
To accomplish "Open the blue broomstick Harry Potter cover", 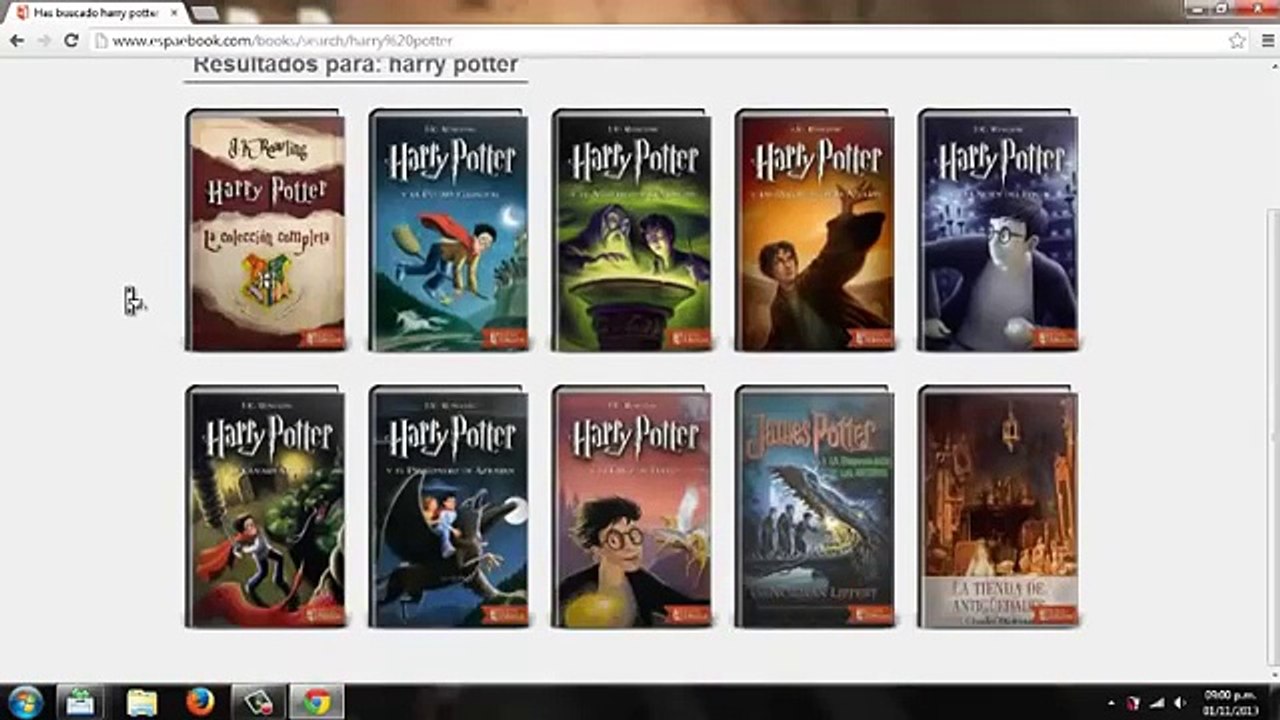I will pos(448,230).
